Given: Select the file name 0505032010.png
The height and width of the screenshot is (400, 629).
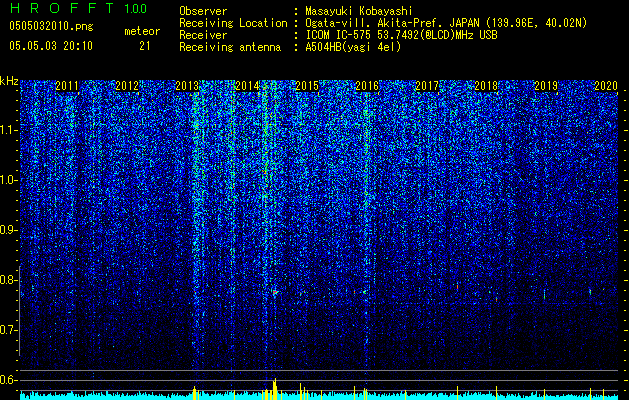Looking at the screenshot, I should click(51, 27).
